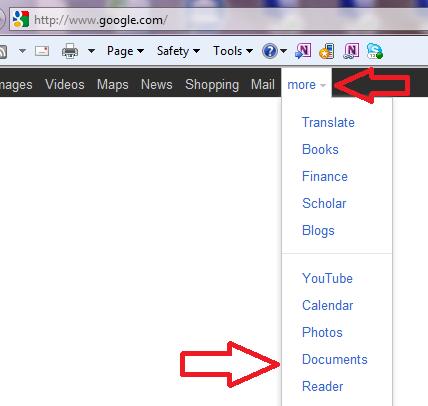Click the blue Help question mark icon
Image resolution: width=428 pixels, height=406 pixels.
[270, 51]
